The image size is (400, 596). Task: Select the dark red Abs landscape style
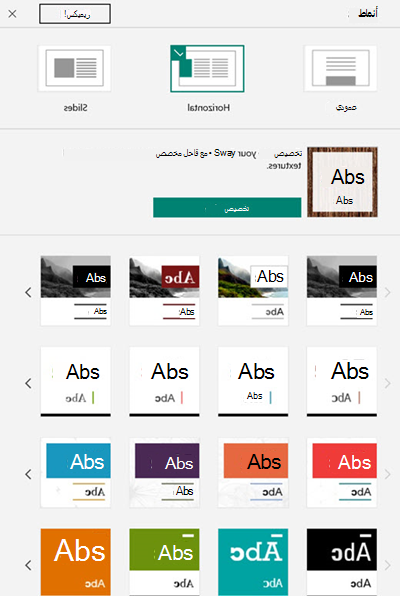(164, 291)
